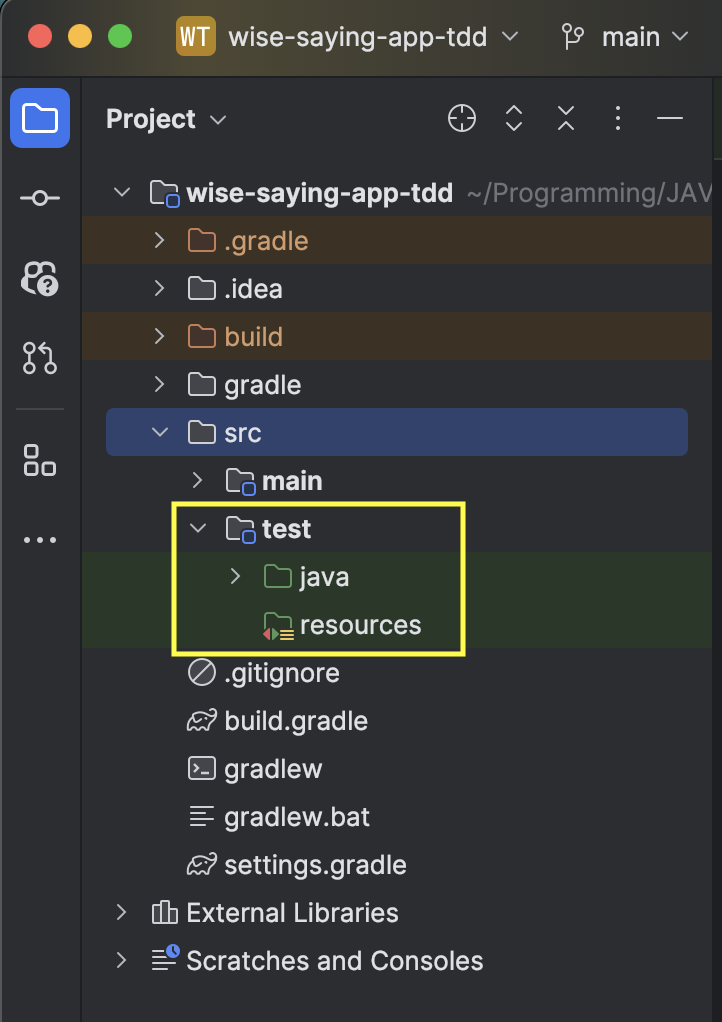This screenshot has height=1022, width=722.
Task: Select the .idea folder name
Action: pyautogui.click(x=253, y=289)
